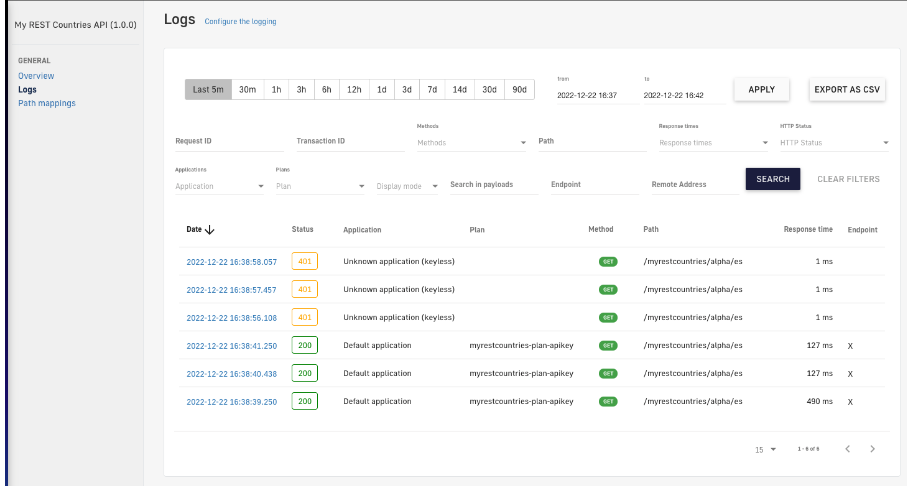Go to next page of logs
907x487 pixels.
[x=872, y=449]
